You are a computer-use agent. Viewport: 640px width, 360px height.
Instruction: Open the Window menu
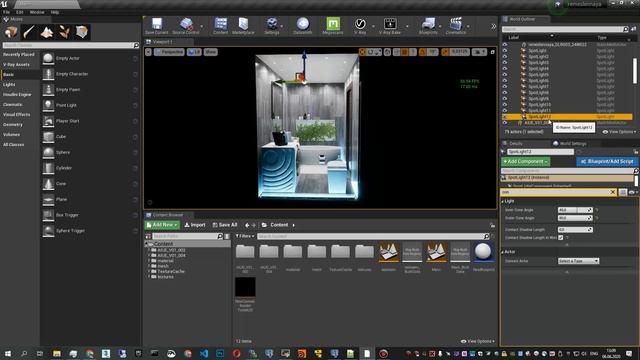pyautogui.click(x=37, y=12)
